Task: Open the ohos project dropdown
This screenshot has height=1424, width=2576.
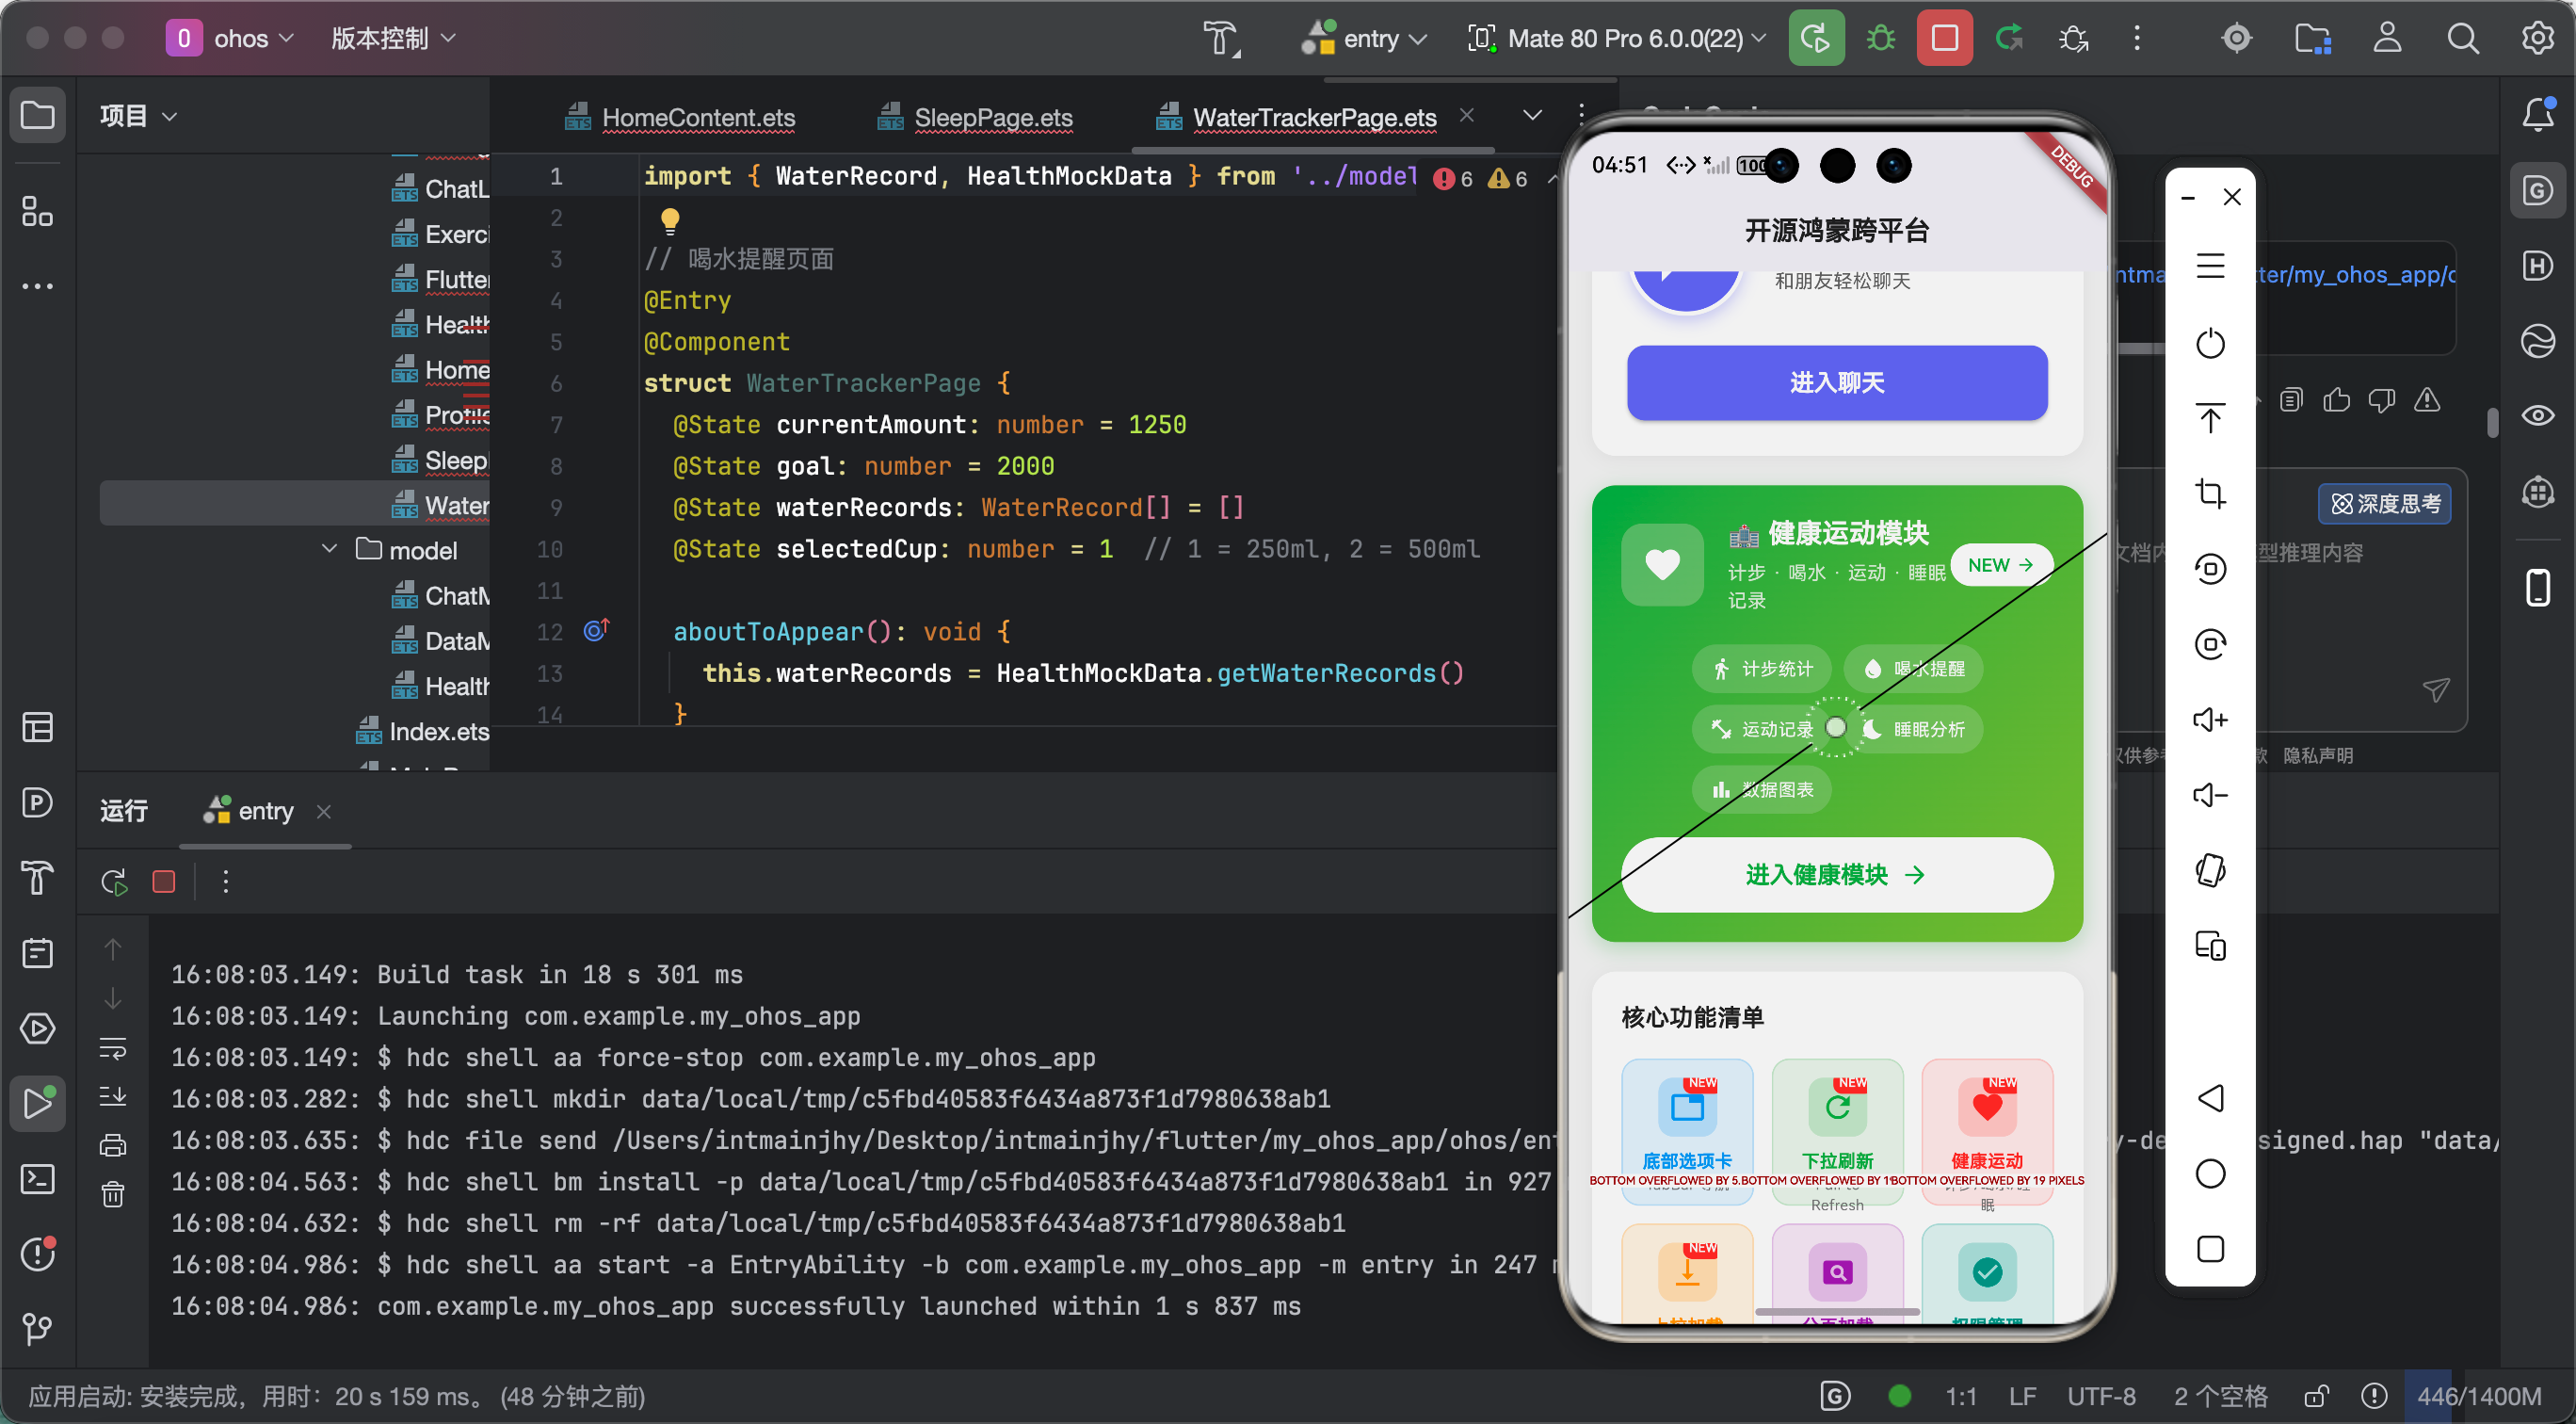Action: tap(230, 38)
